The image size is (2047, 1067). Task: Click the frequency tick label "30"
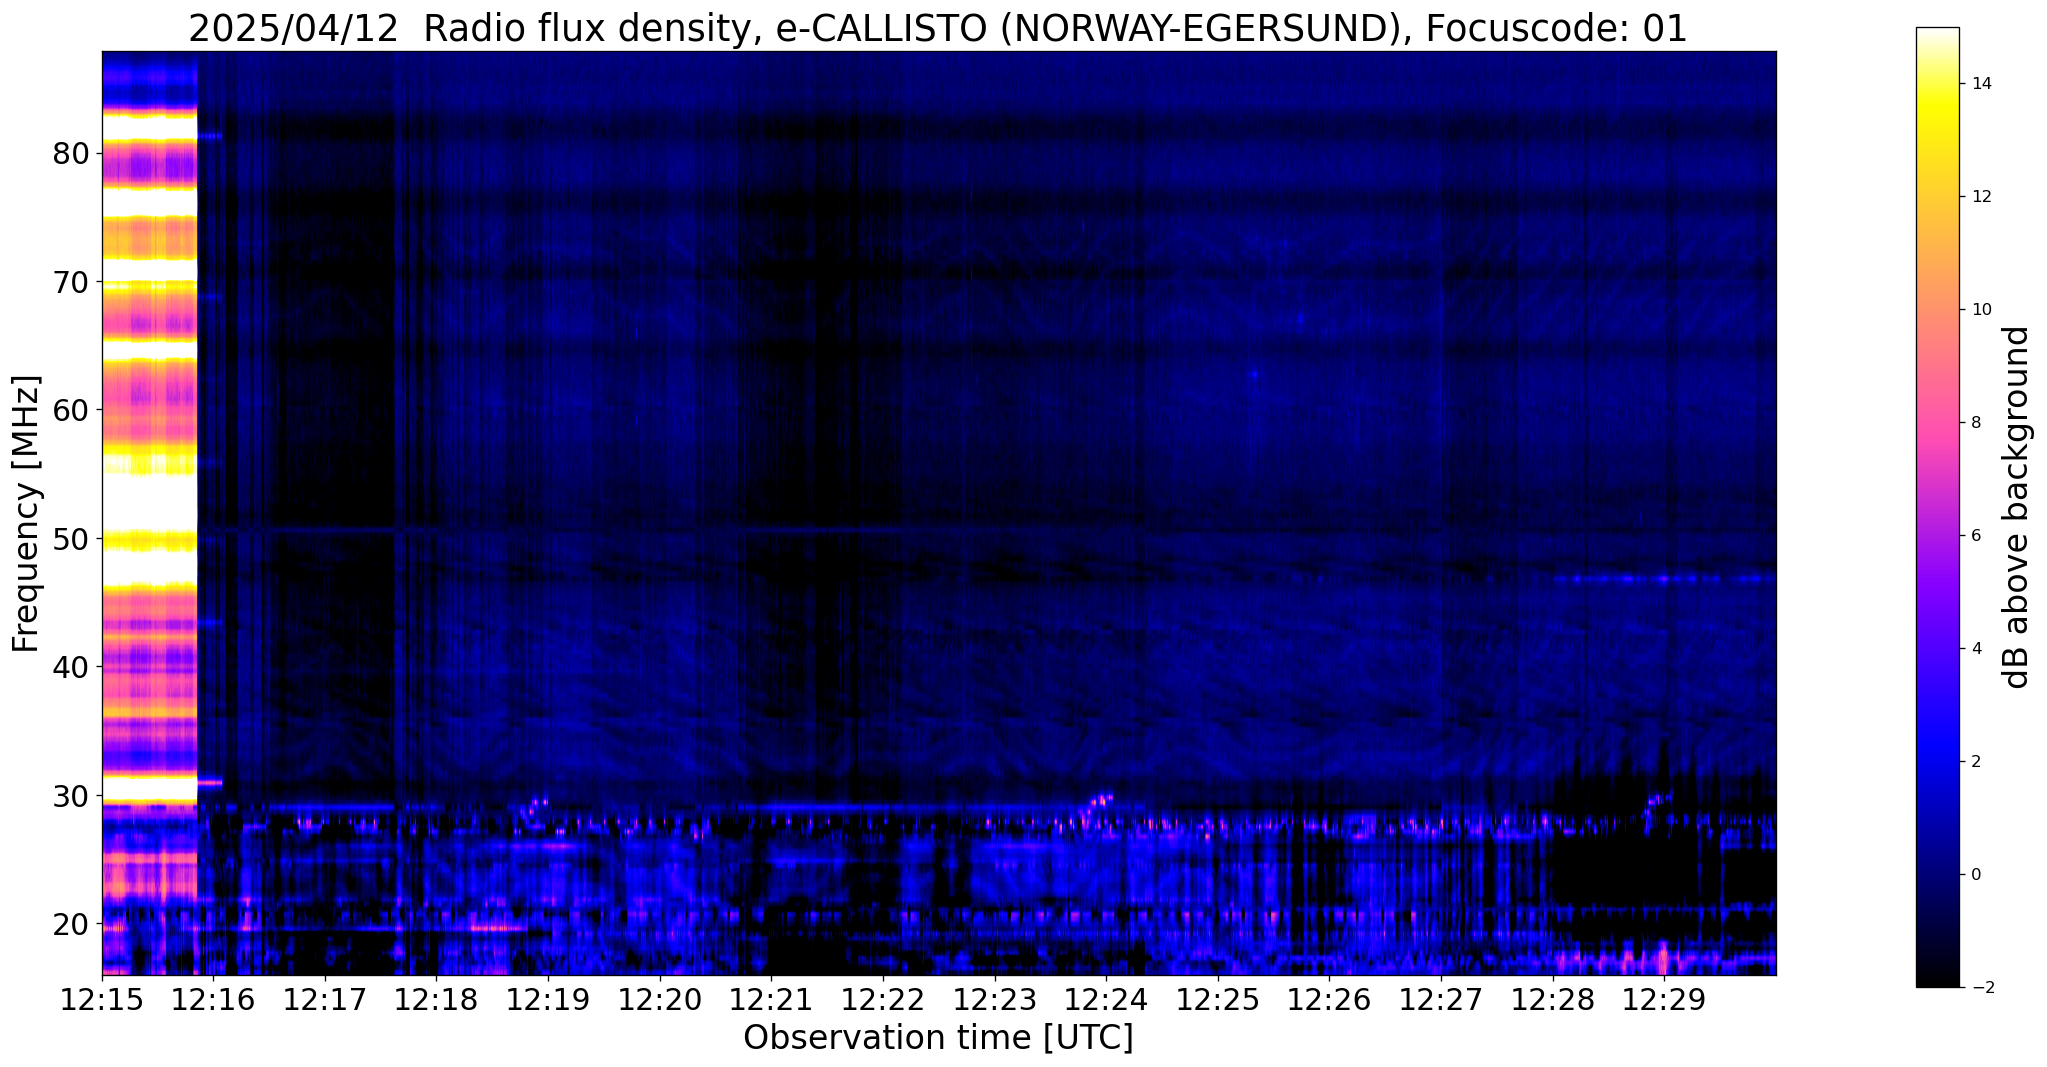pos(71,796)
